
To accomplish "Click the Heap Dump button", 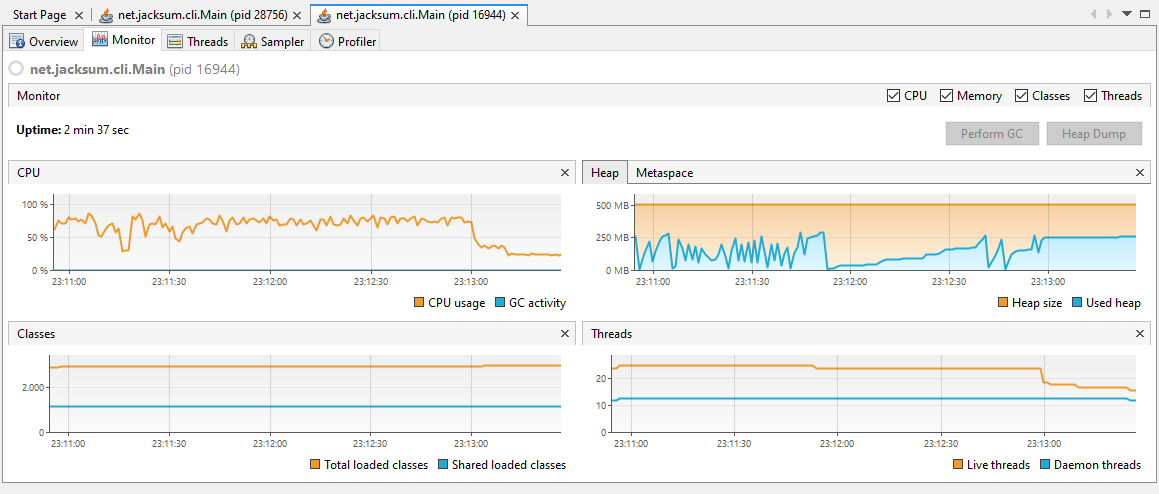I will pos(1094,134).
